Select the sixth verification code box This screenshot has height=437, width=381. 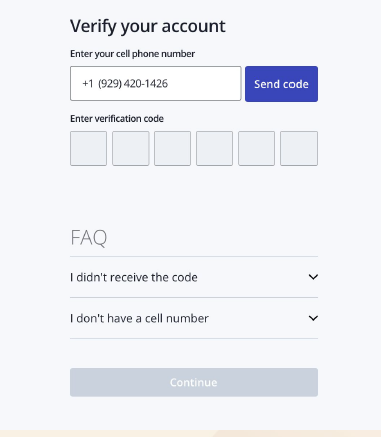[299, 148]
